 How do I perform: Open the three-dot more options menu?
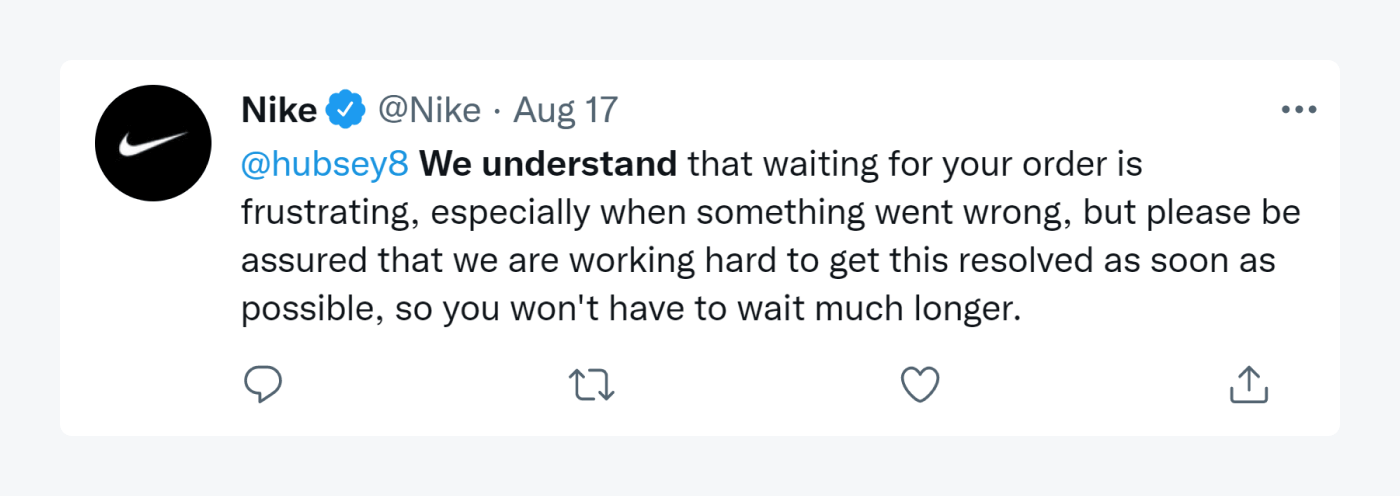pyautogui.click(x=1299, y=110)
